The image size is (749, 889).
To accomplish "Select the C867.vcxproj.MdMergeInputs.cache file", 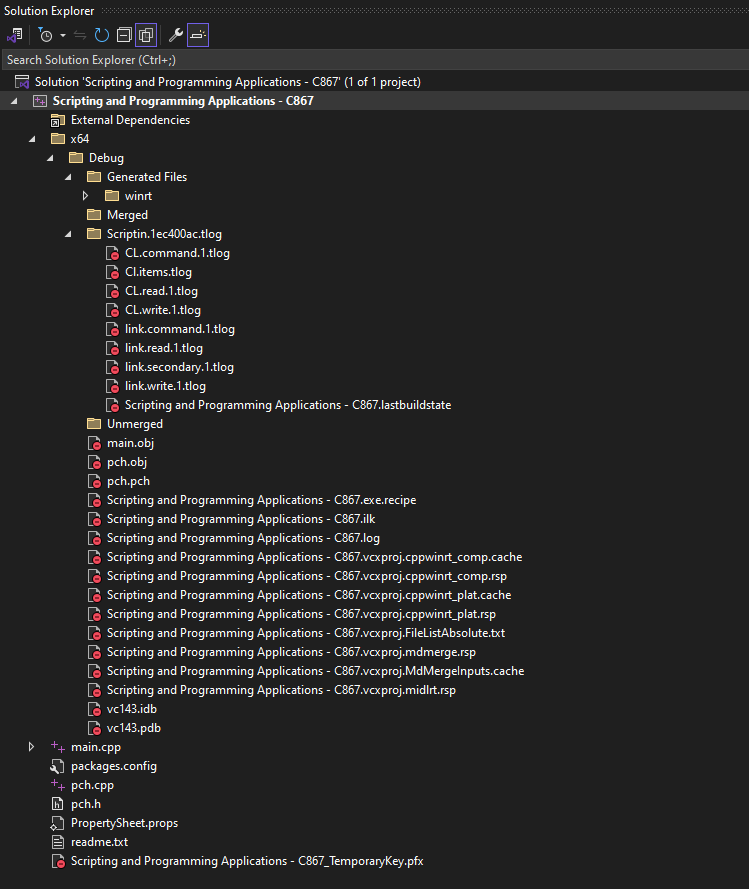I will (x=315, y=671).
